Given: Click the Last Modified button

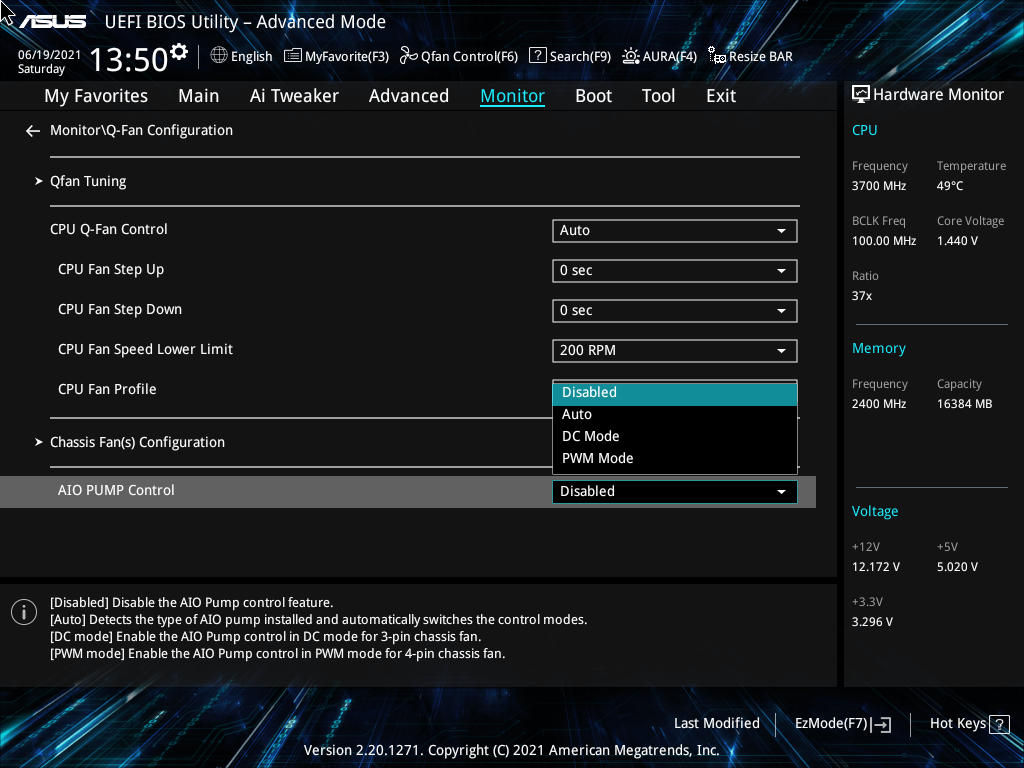Looking at the screenshot, I should (716, 723).
